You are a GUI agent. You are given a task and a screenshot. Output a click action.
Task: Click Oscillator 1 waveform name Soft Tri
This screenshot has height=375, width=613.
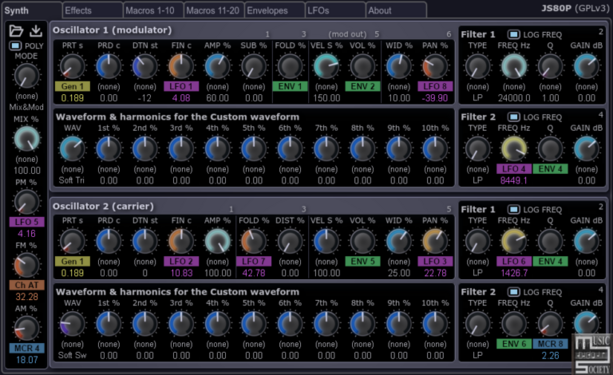tap(72, 180)
